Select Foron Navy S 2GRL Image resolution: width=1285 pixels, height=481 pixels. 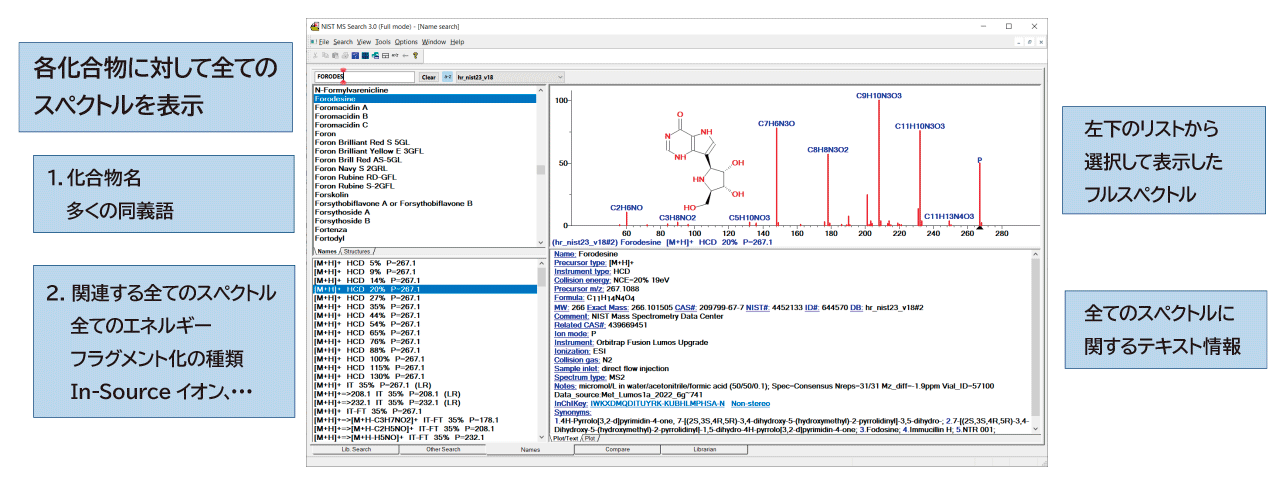[x=424, y=169]
